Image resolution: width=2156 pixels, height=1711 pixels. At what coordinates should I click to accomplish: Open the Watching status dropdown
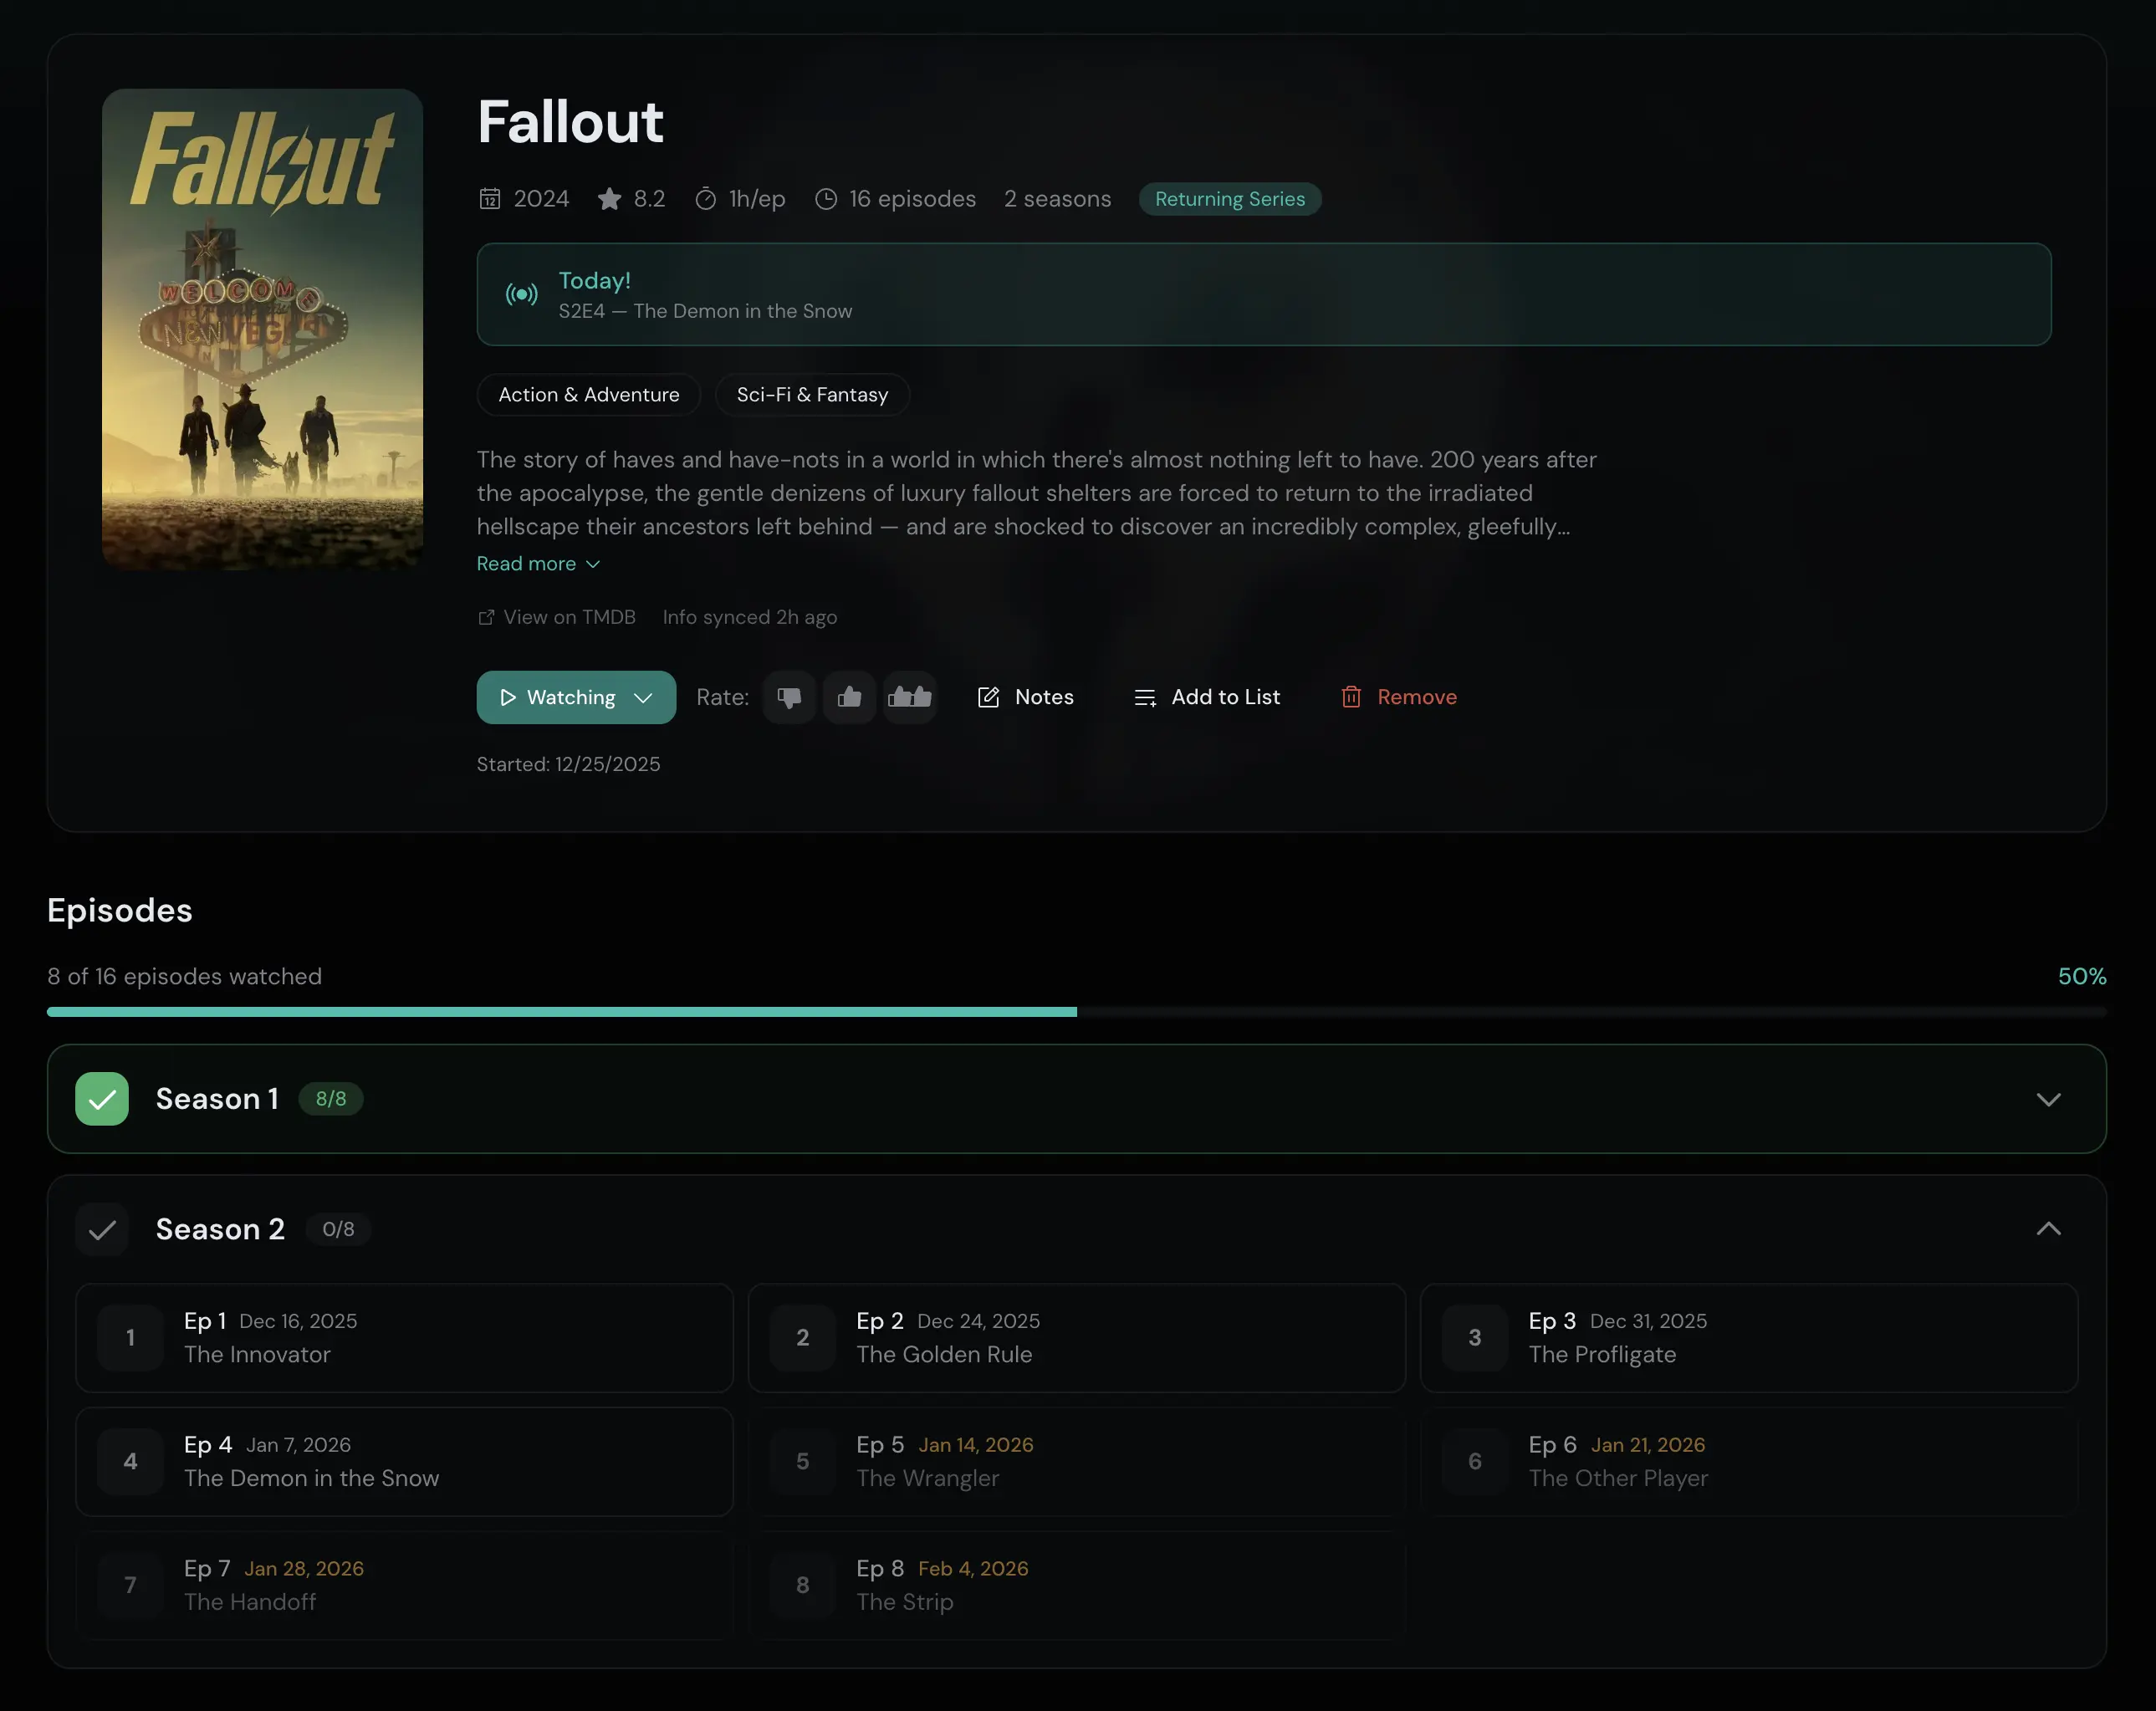(x=643, y=697)
